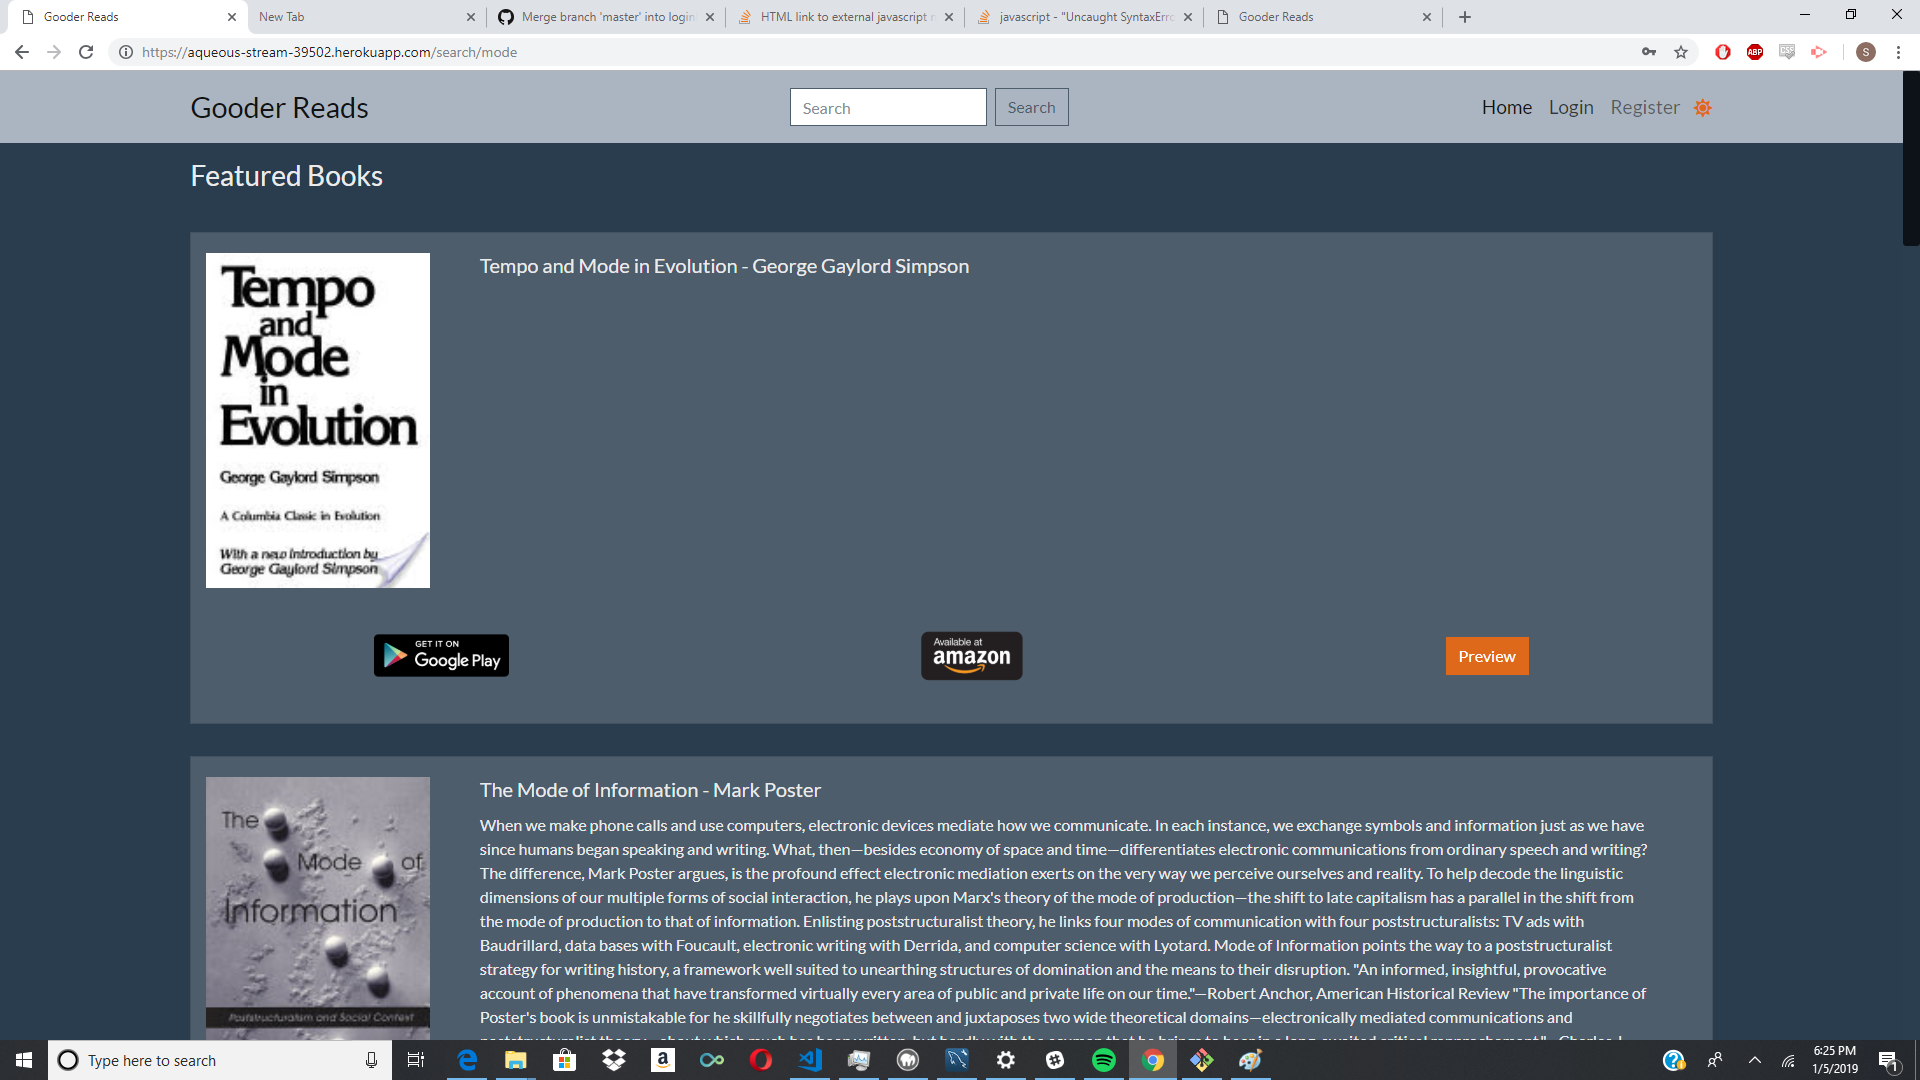Show hidden system tray icons
The image size is (1920, 1080).
click(x=1755, y=1060)
